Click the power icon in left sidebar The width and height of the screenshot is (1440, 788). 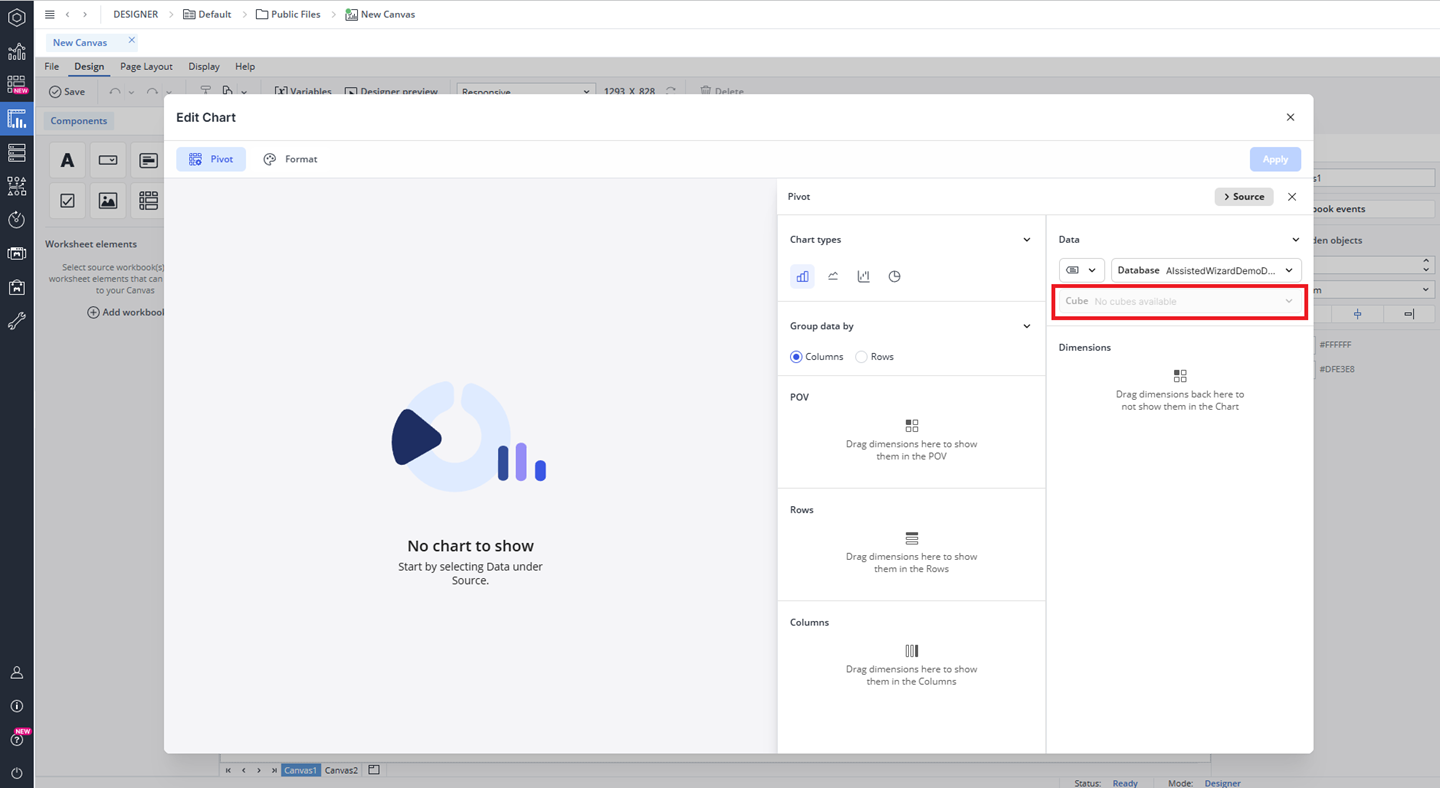pos(16,773)
